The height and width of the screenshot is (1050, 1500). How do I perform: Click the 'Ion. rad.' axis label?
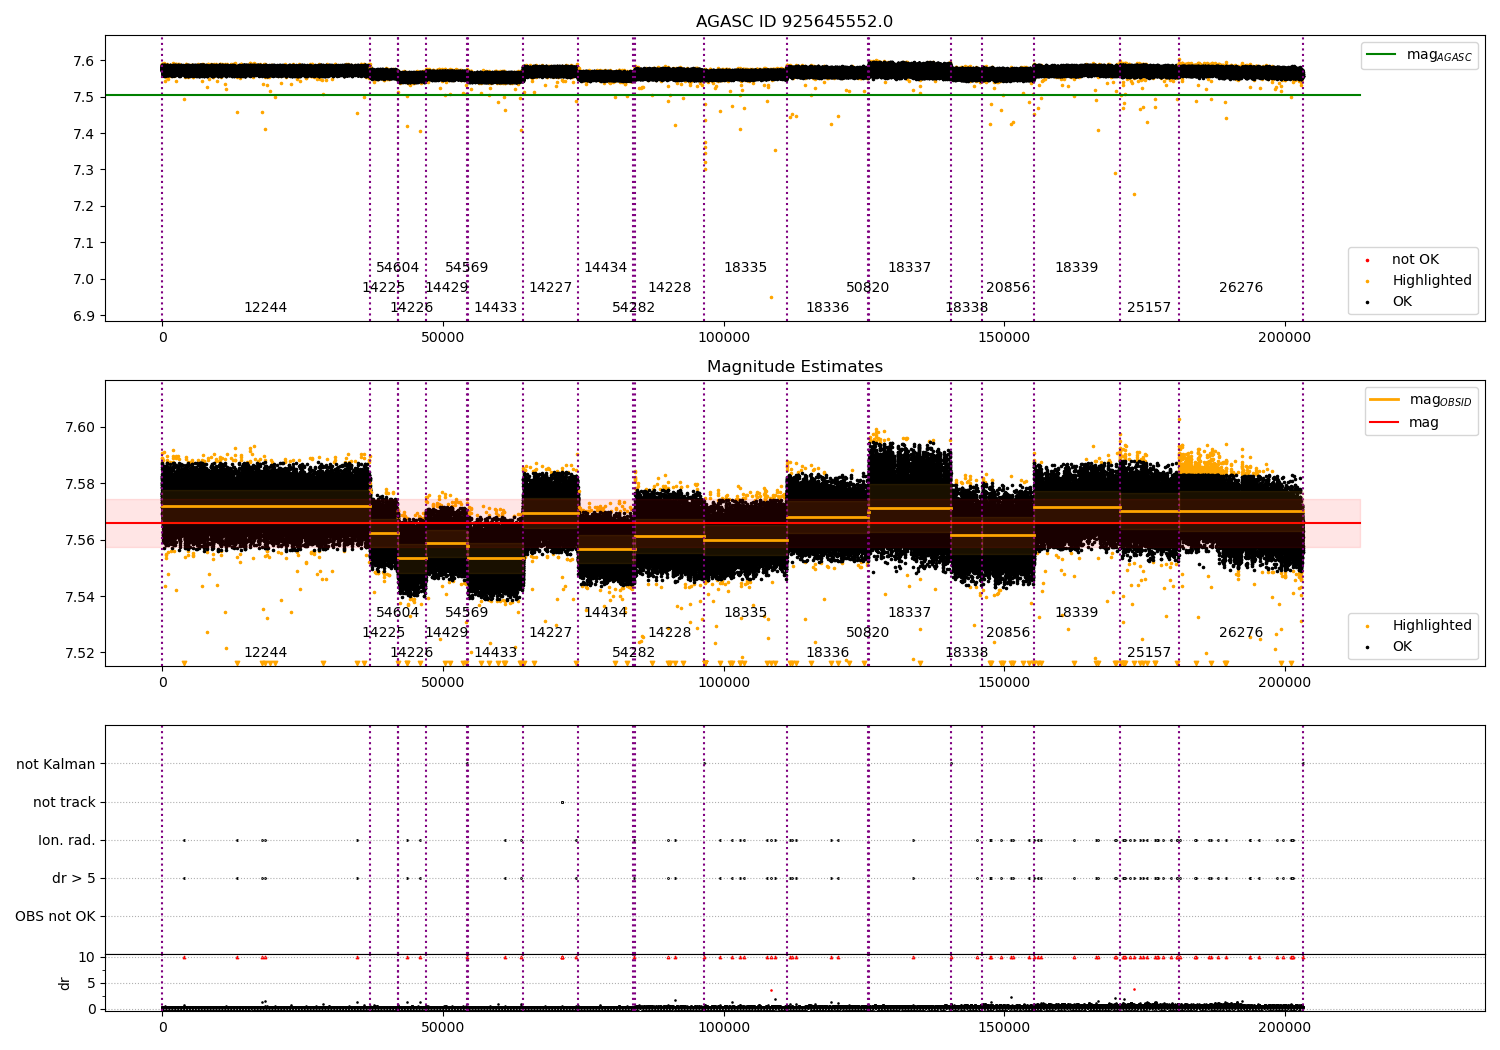click(67, 841)
